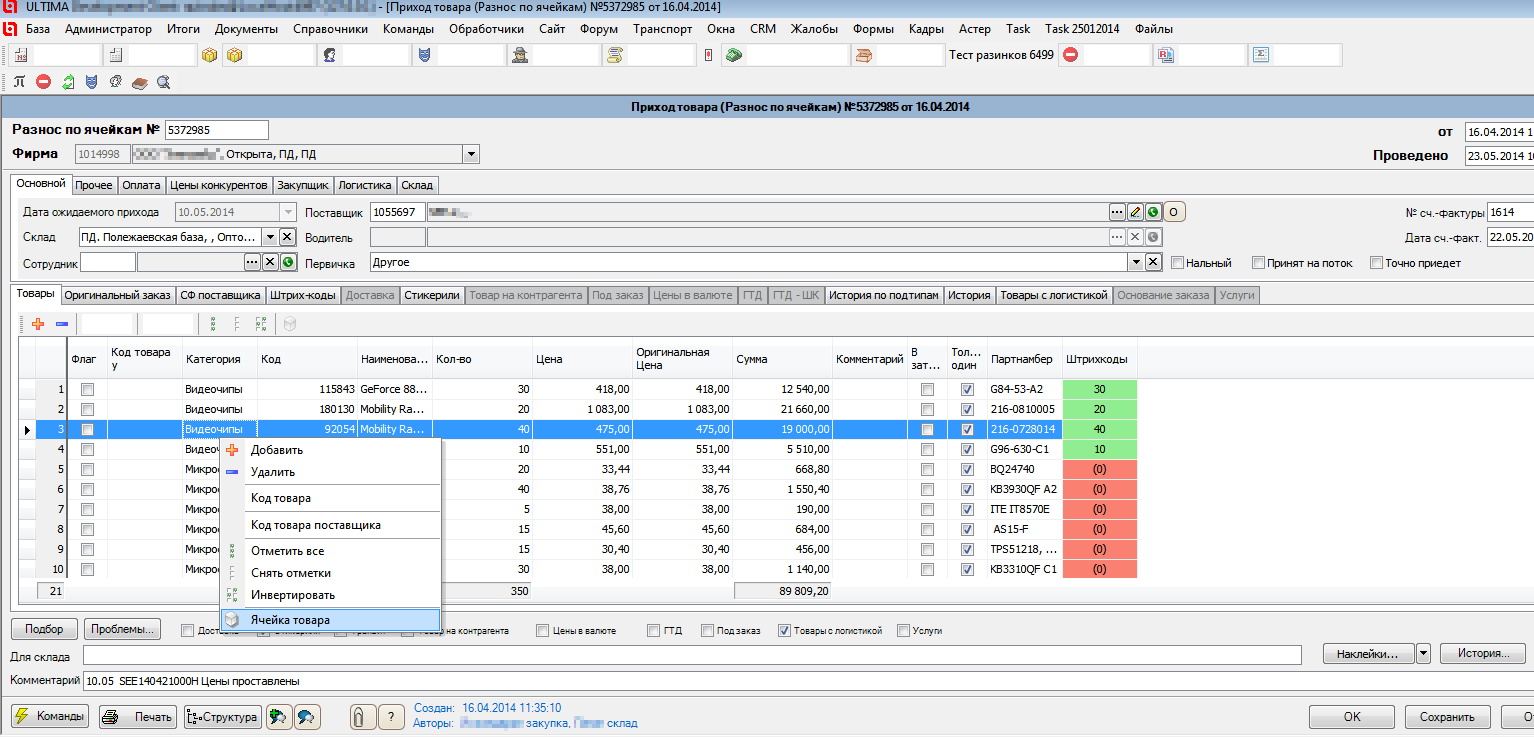Enable the Точно приедет checkbox
Screen dimensions: 1534x737
1377,263
